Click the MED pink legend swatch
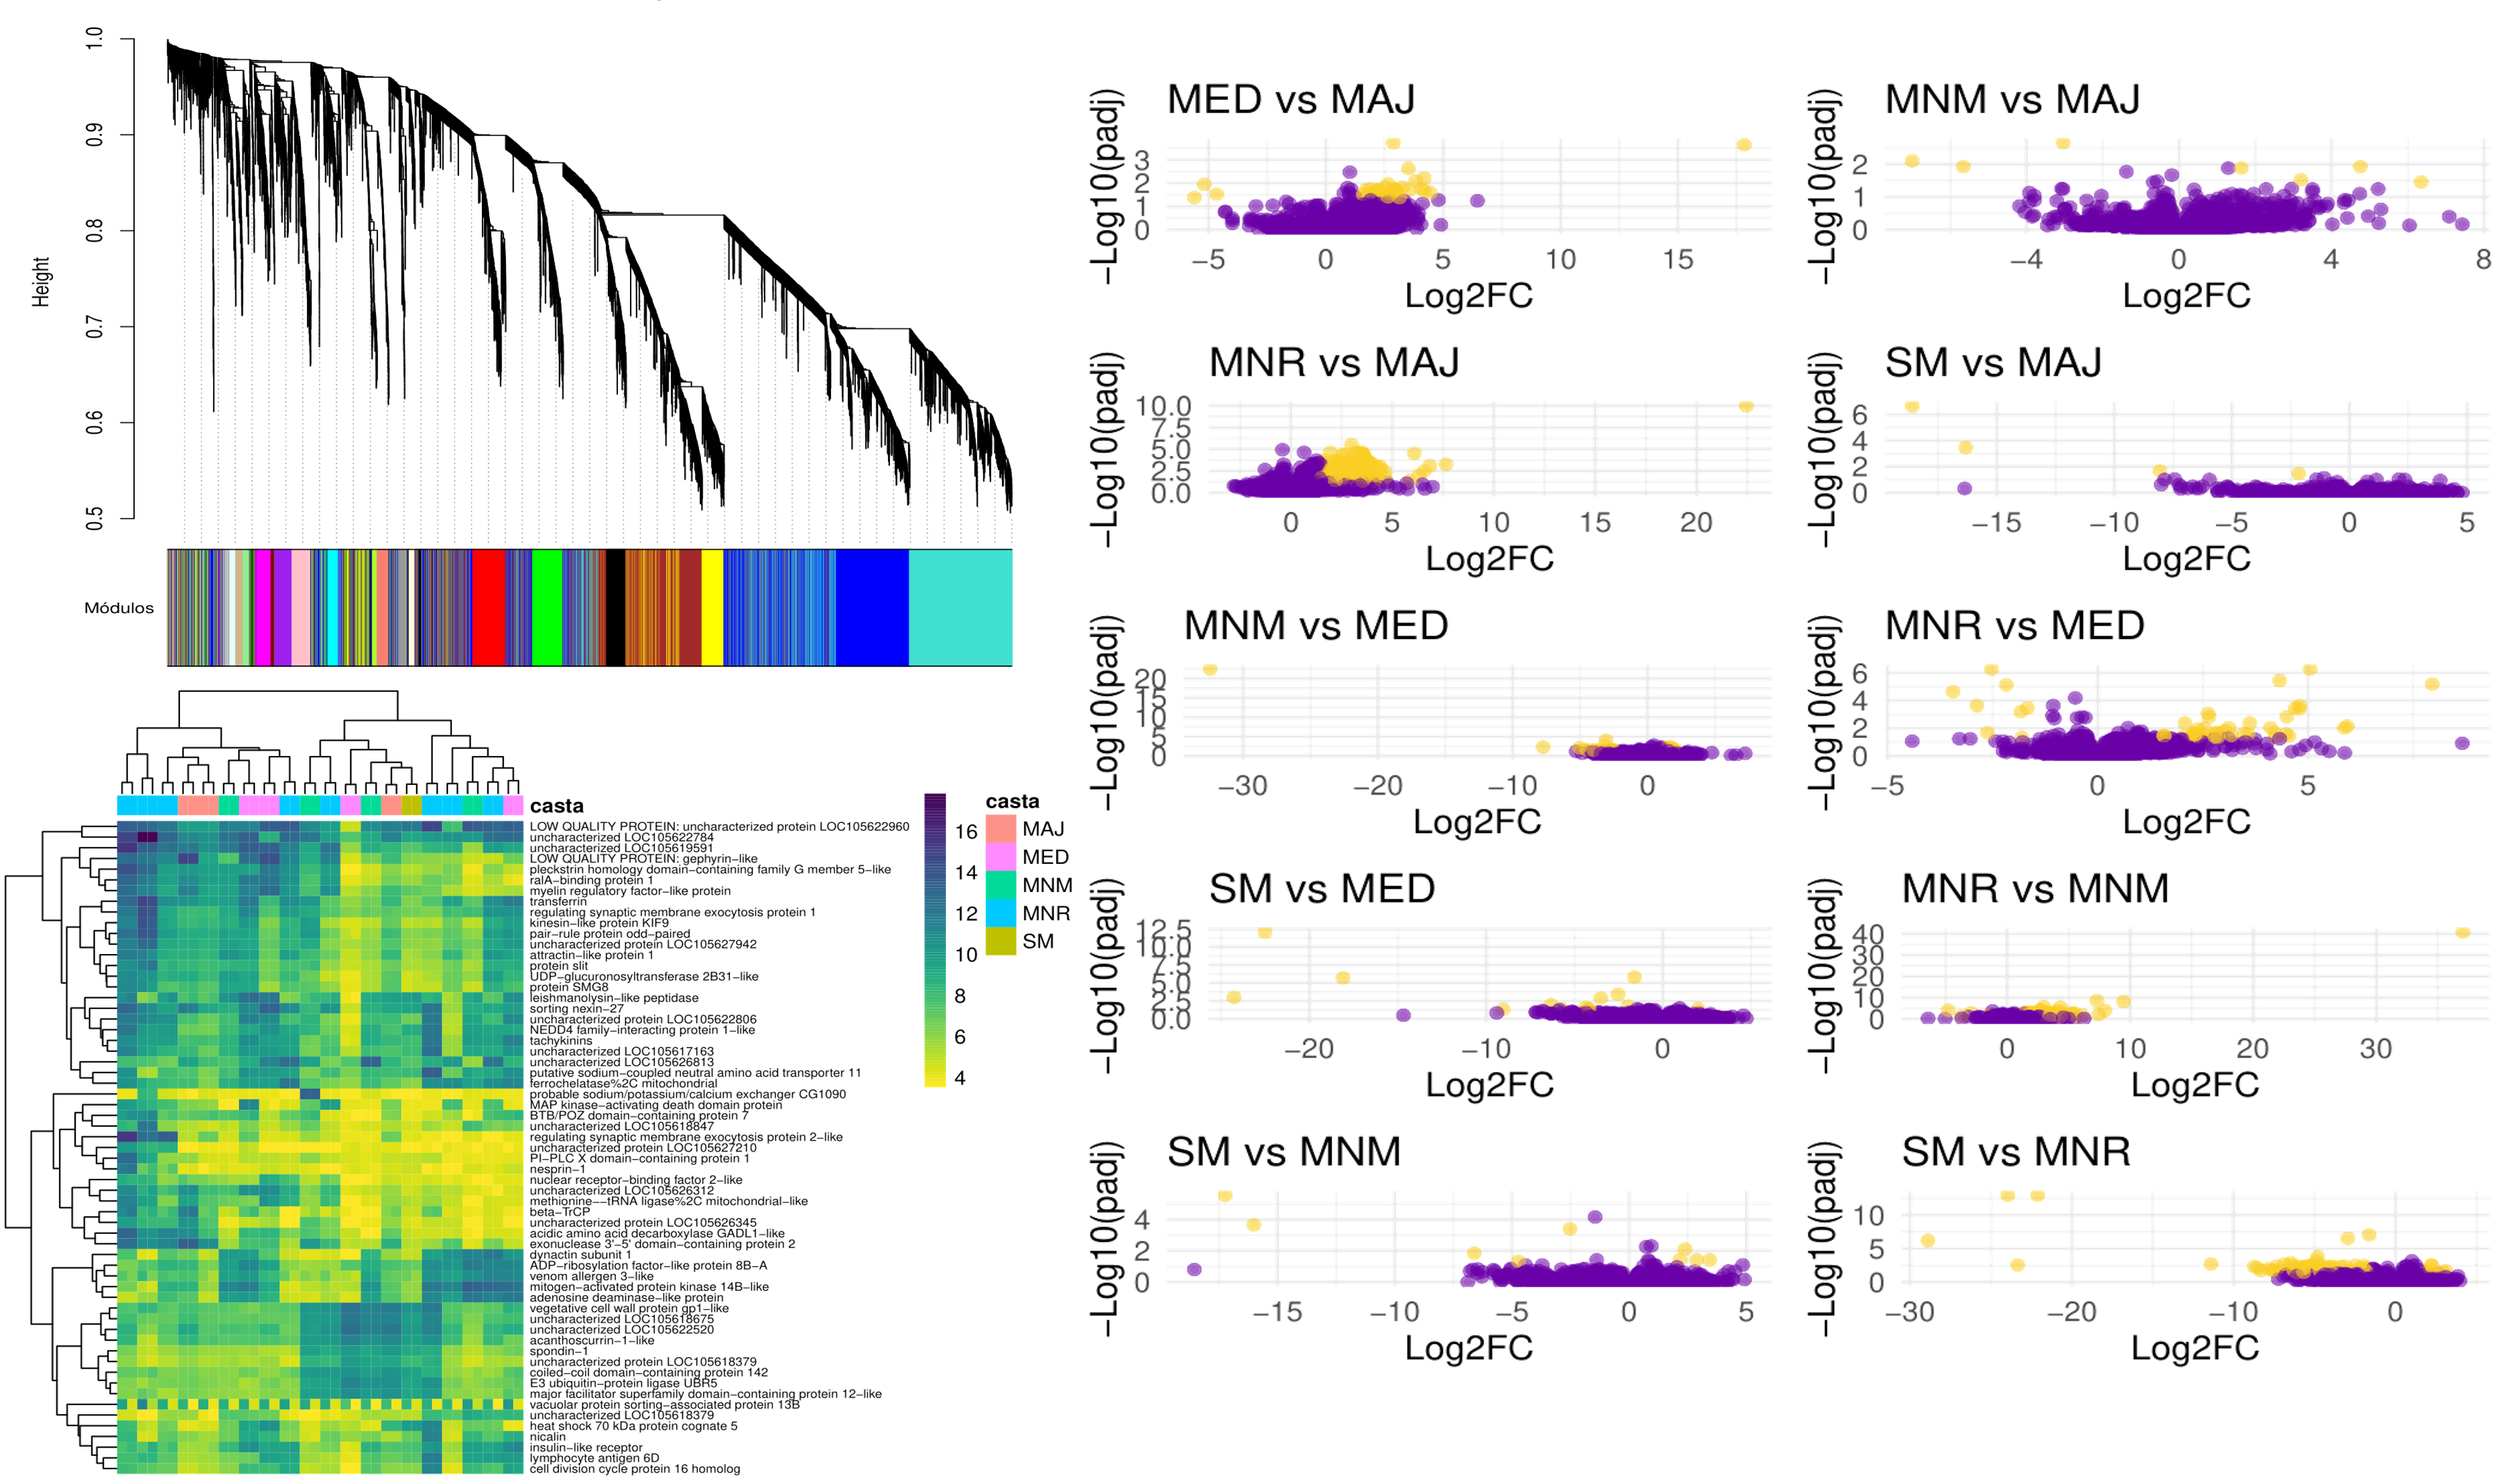 point(1001,857)
